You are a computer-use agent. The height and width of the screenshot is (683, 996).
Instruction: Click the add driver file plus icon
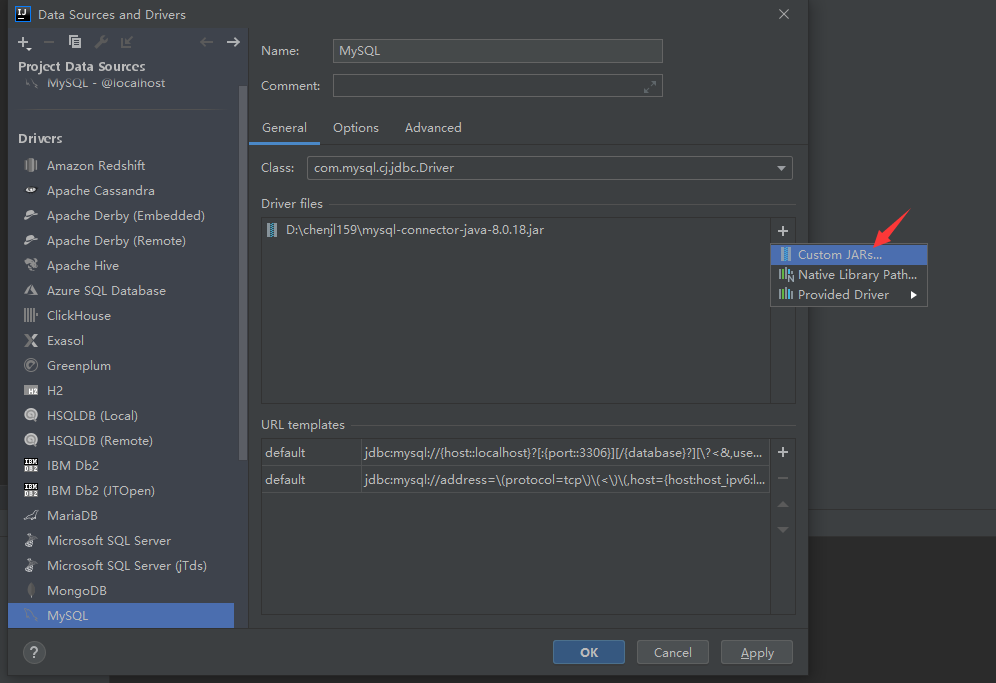[x=783, y=231]
